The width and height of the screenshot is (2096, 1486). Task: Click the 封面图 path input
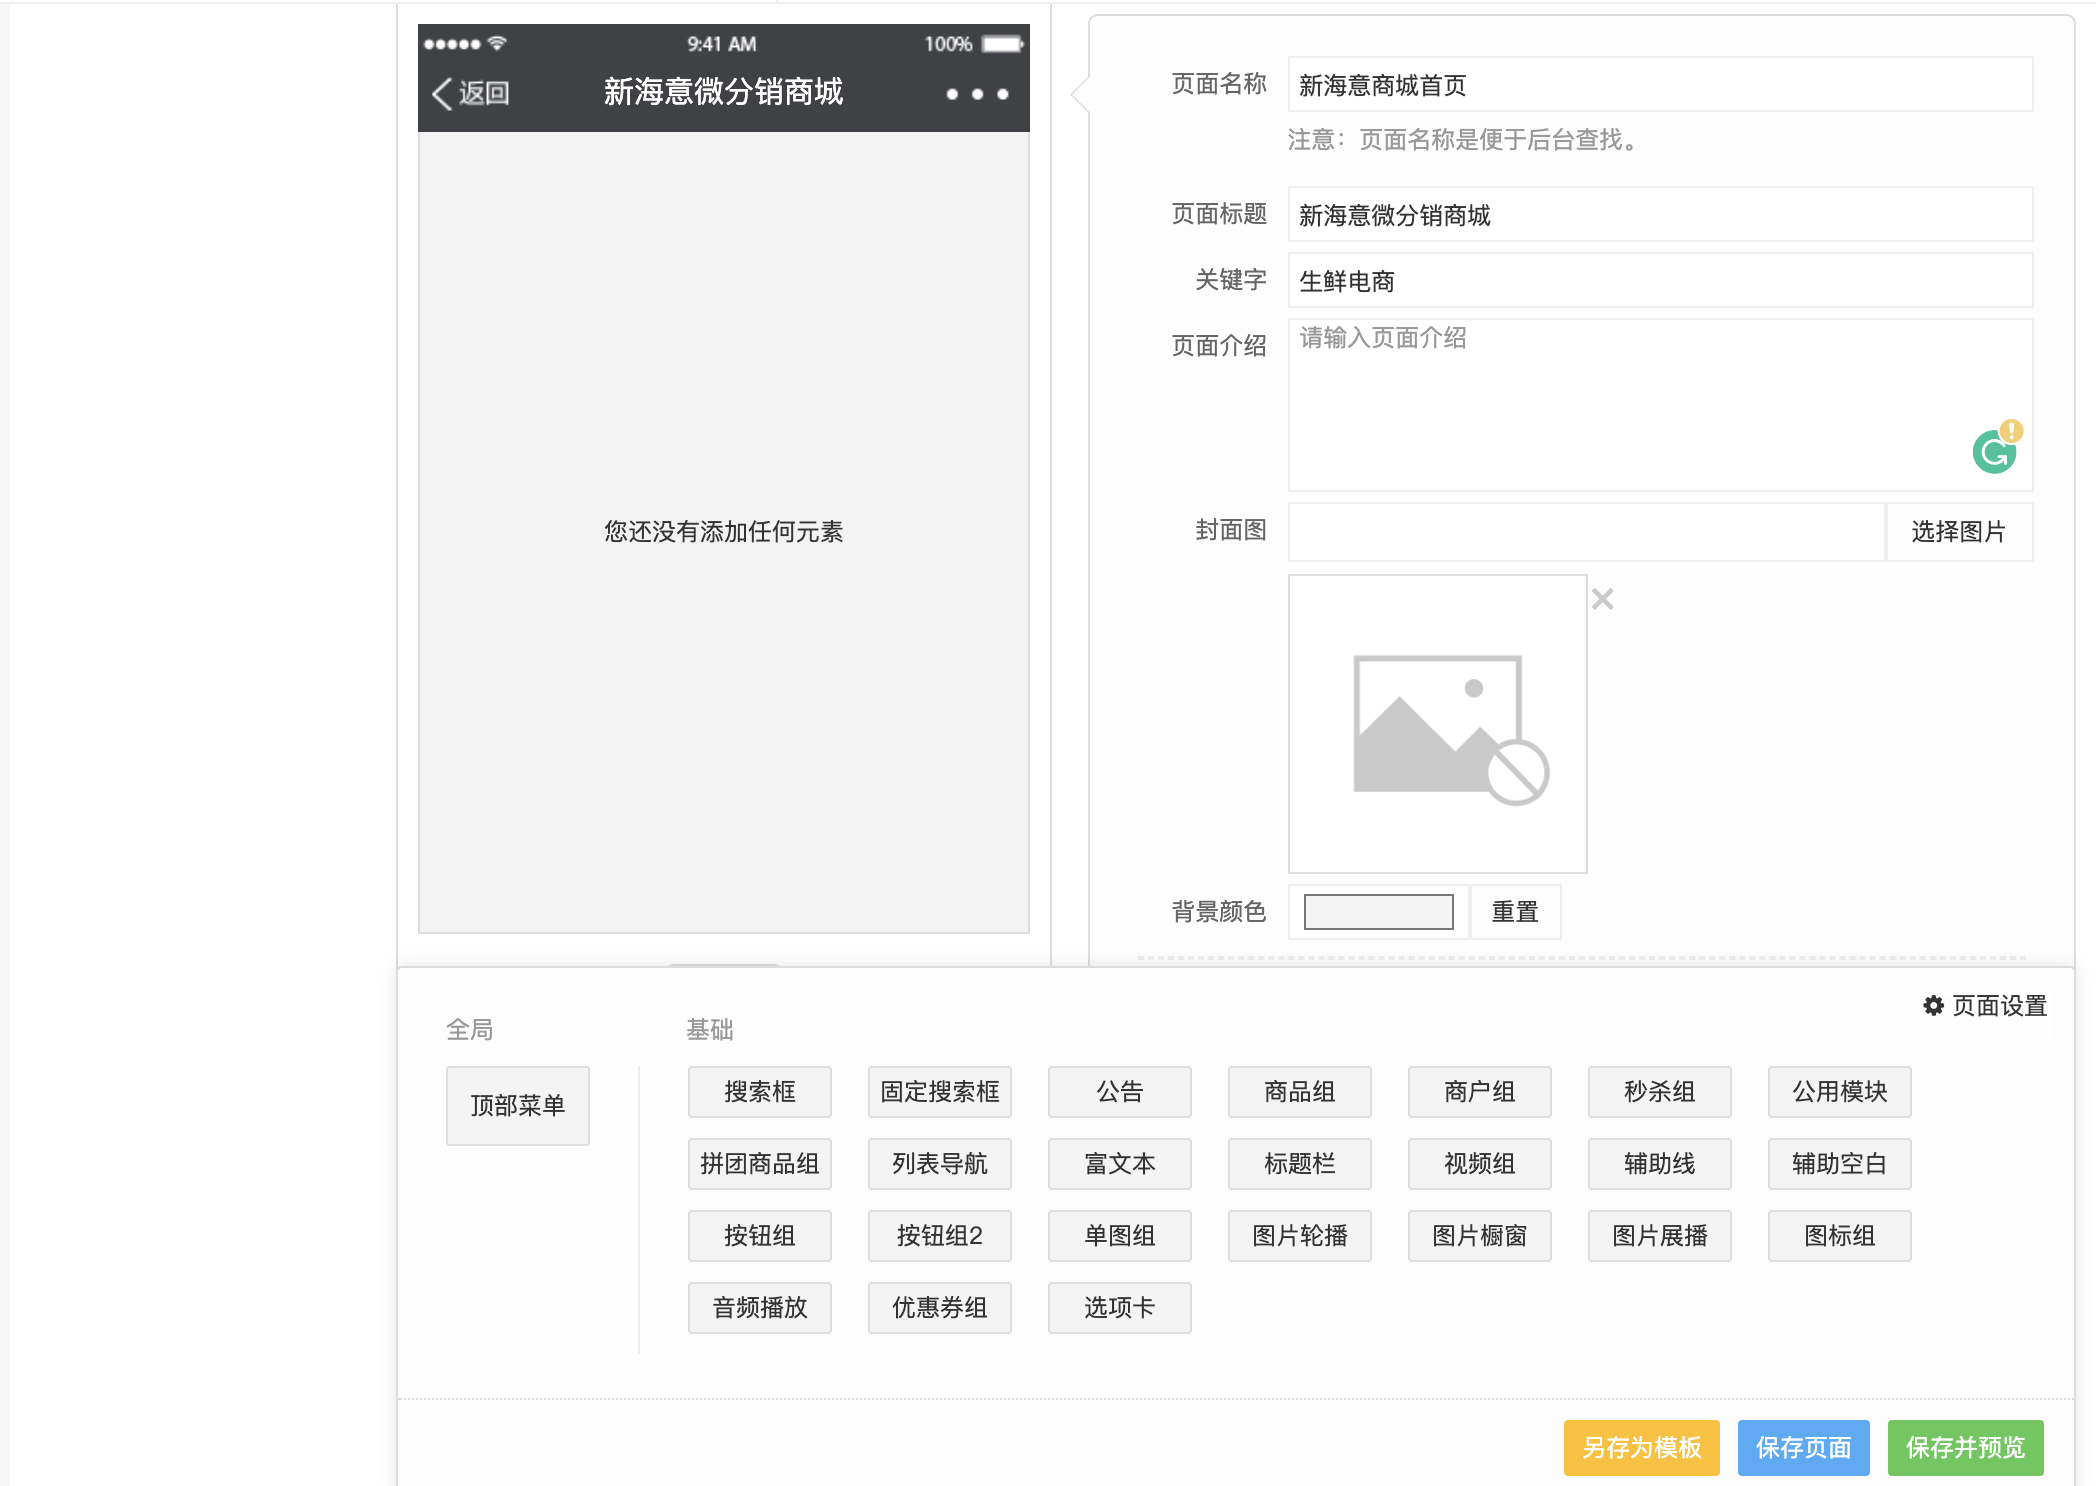[x=1586, y=531]
